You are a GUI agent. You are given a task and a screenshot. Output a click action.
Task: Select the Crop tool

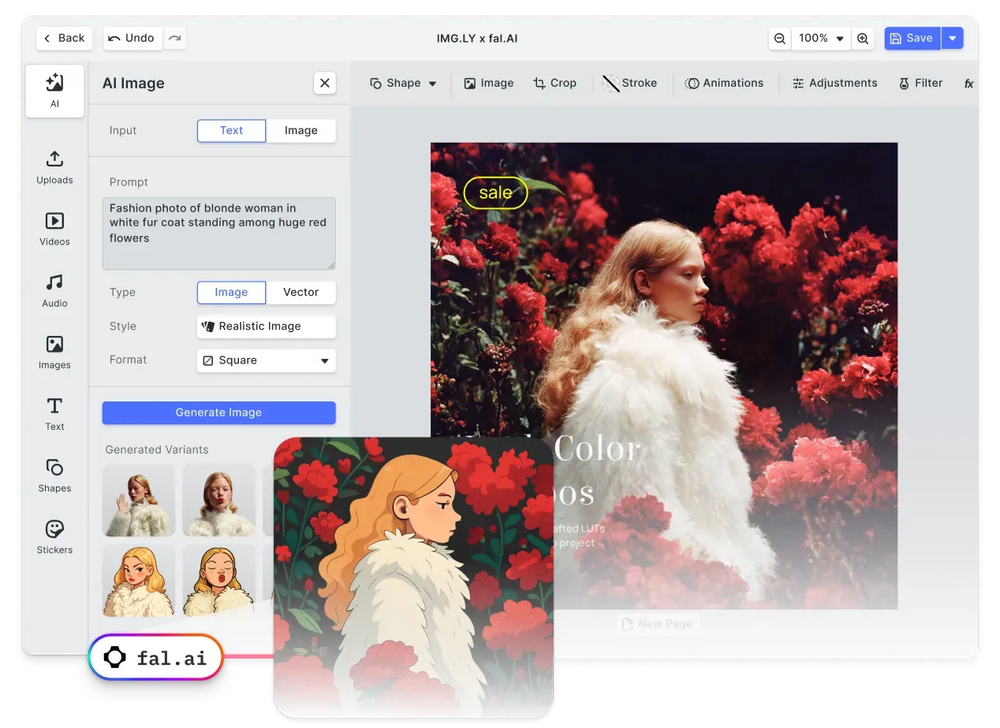pyautogui.click(x=555, y=83)
